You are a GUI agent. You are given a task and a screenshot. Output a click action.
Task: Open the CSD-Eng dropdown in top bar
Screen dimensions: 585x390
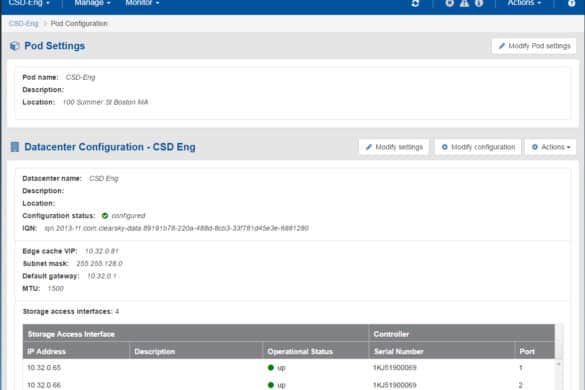pos(29,3)
